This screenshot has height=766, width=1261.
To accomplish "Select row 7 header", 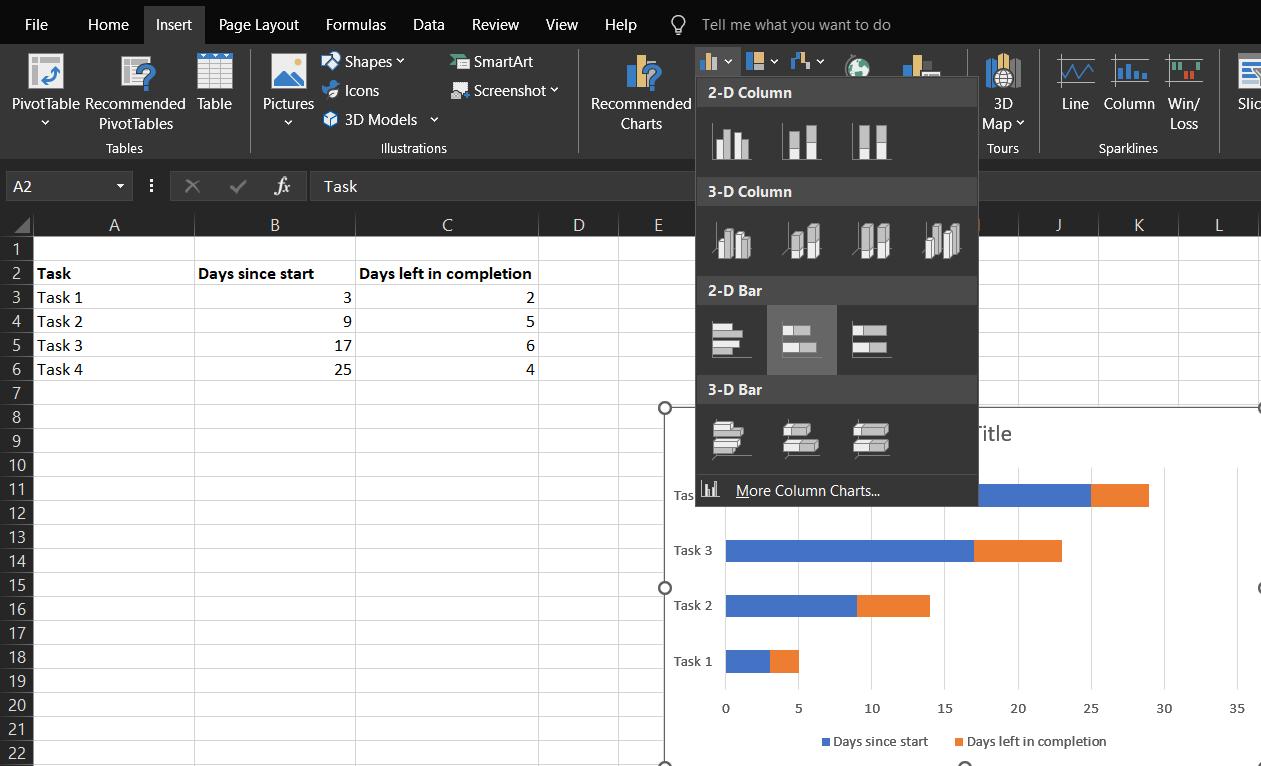I will tap(16, 393).
